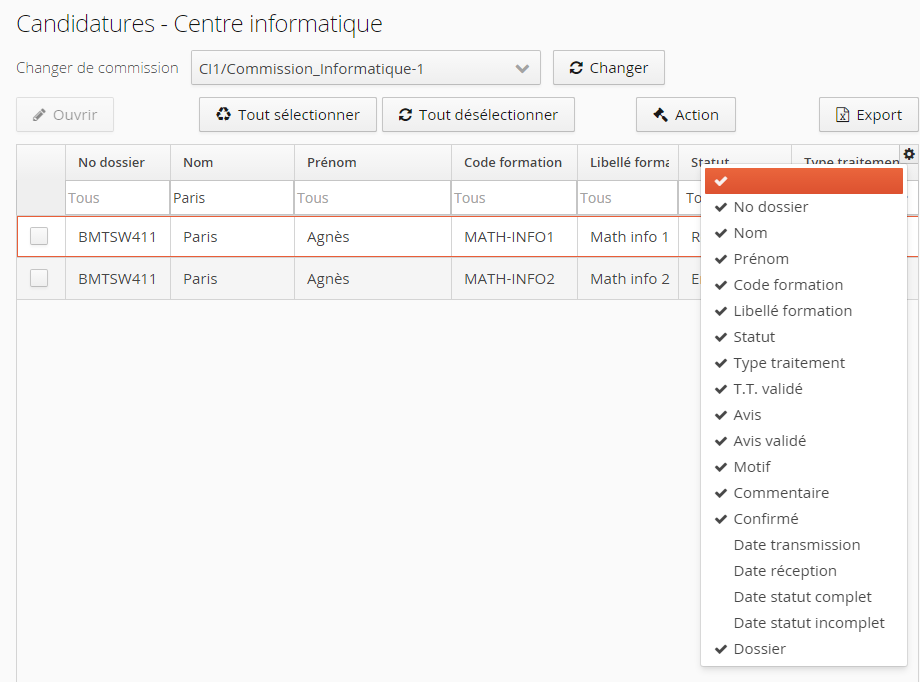Click the column settings gear icon
The height and width of the screenshot is (682, 920).
[908, 154]
